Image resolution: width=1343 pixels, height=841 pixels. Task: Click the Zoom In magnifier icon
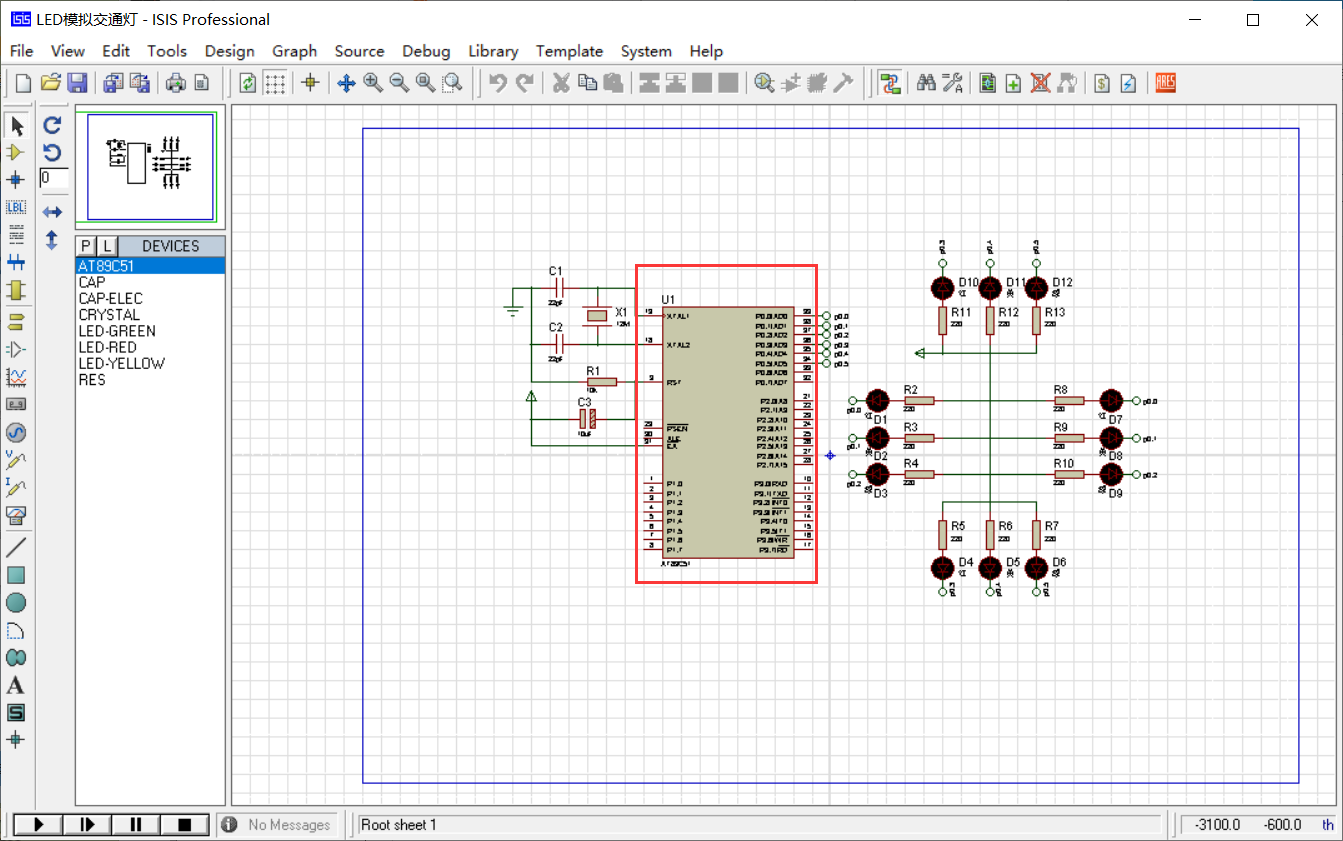coord(373,83)
